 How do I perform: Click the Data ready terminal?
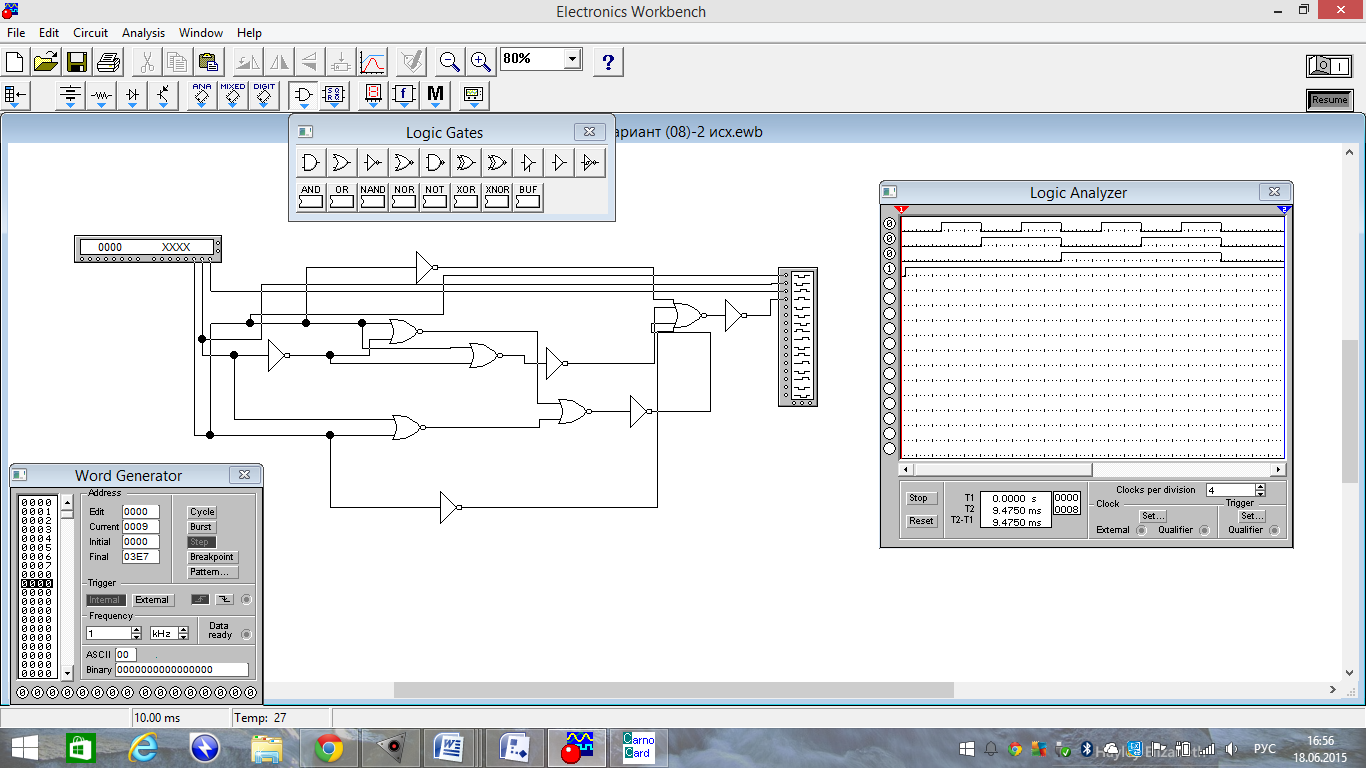coord(246,634)
